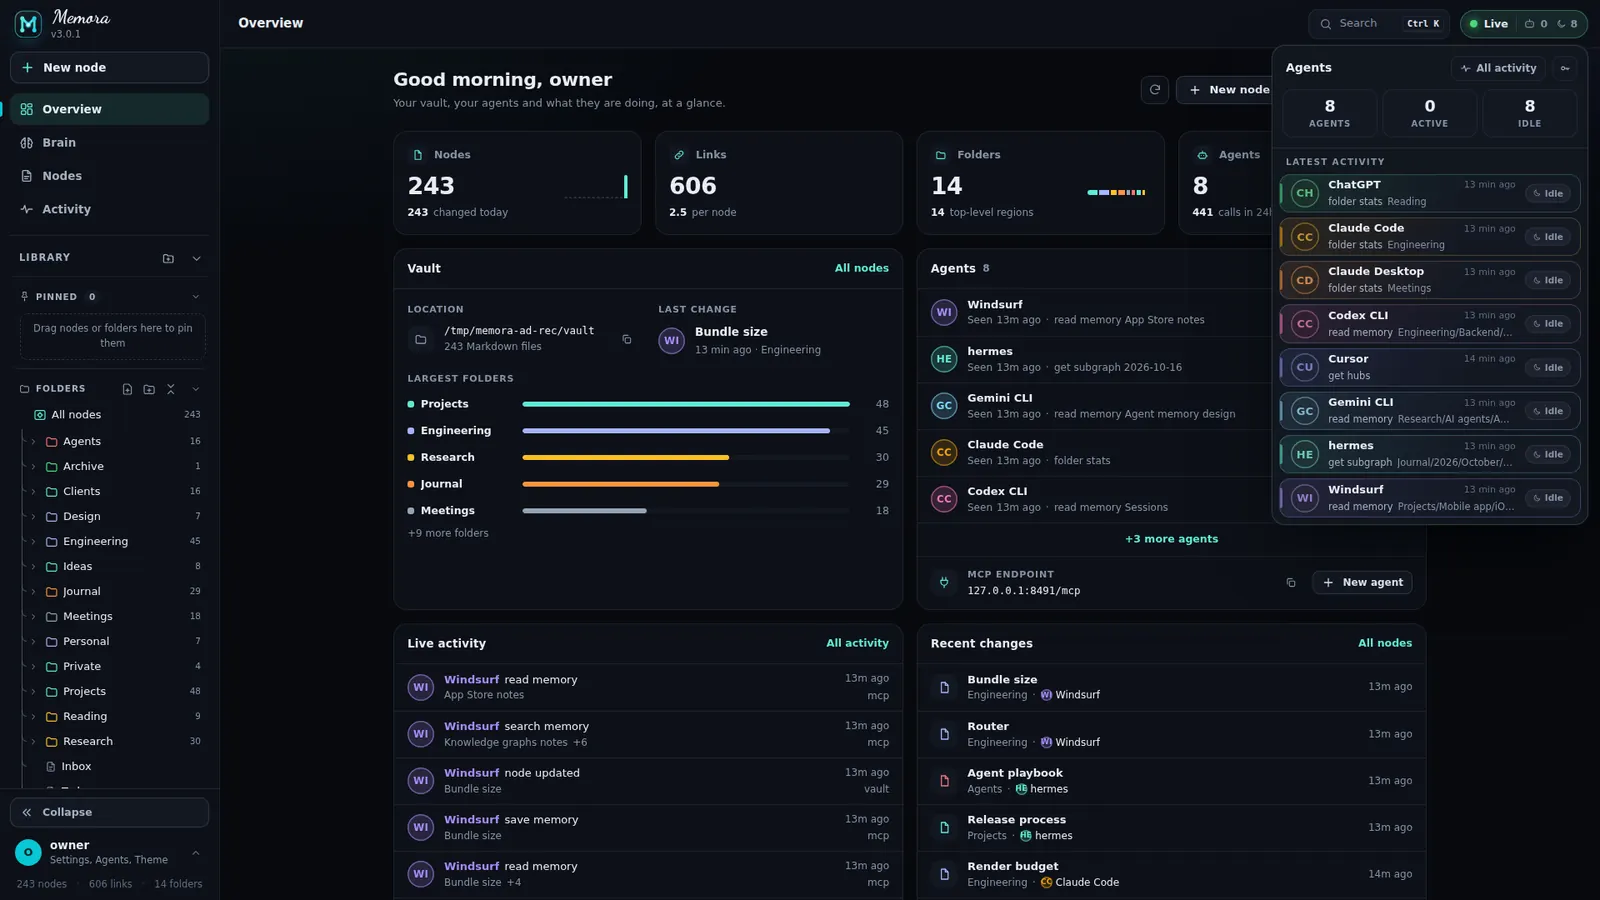
Task: Copy the vault location path
Action: (x=627, y=340)
